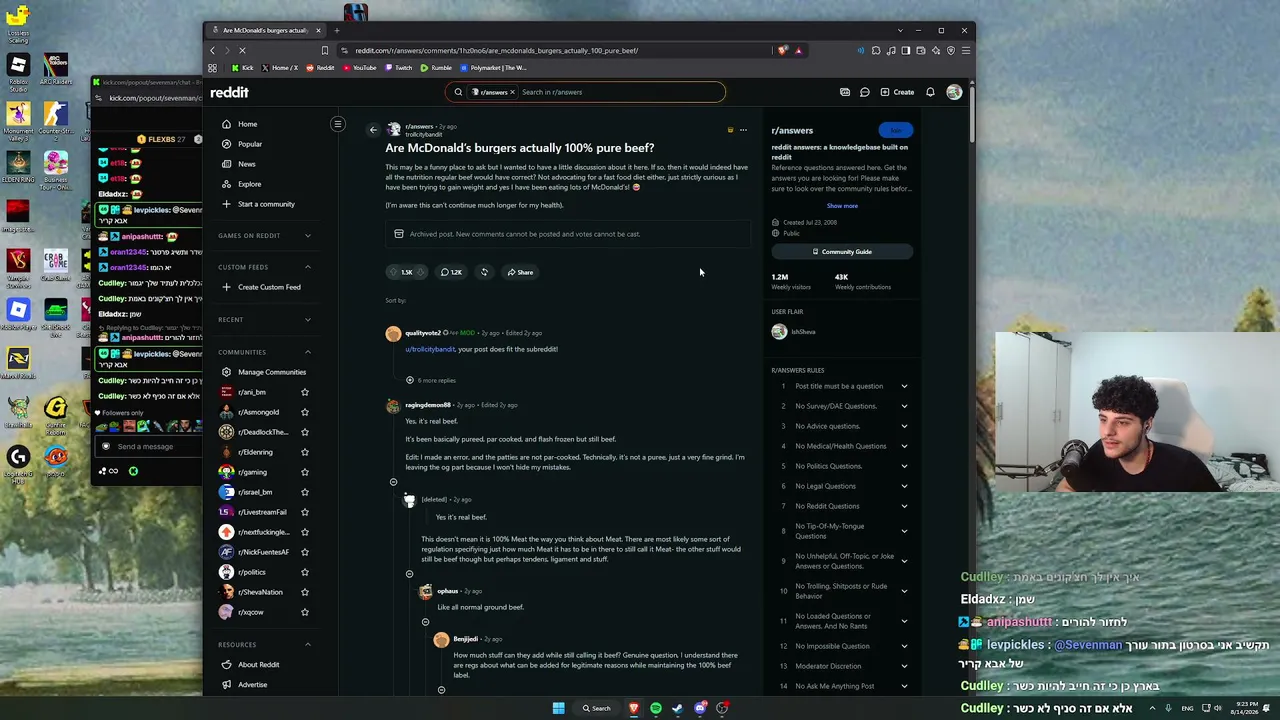1280x720 pixels.
Task: Select the 'Are McDonald's burgers' browser tab
Action: (x=265, y=30)
